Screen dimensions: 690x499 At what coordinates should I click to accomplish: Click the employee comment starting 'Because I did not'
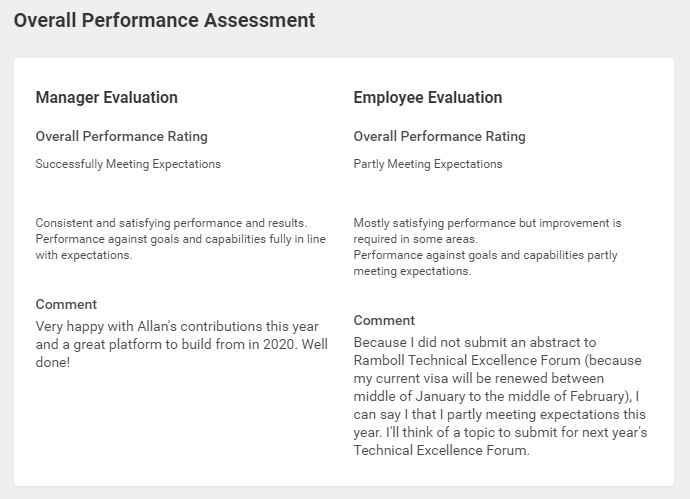500,396
